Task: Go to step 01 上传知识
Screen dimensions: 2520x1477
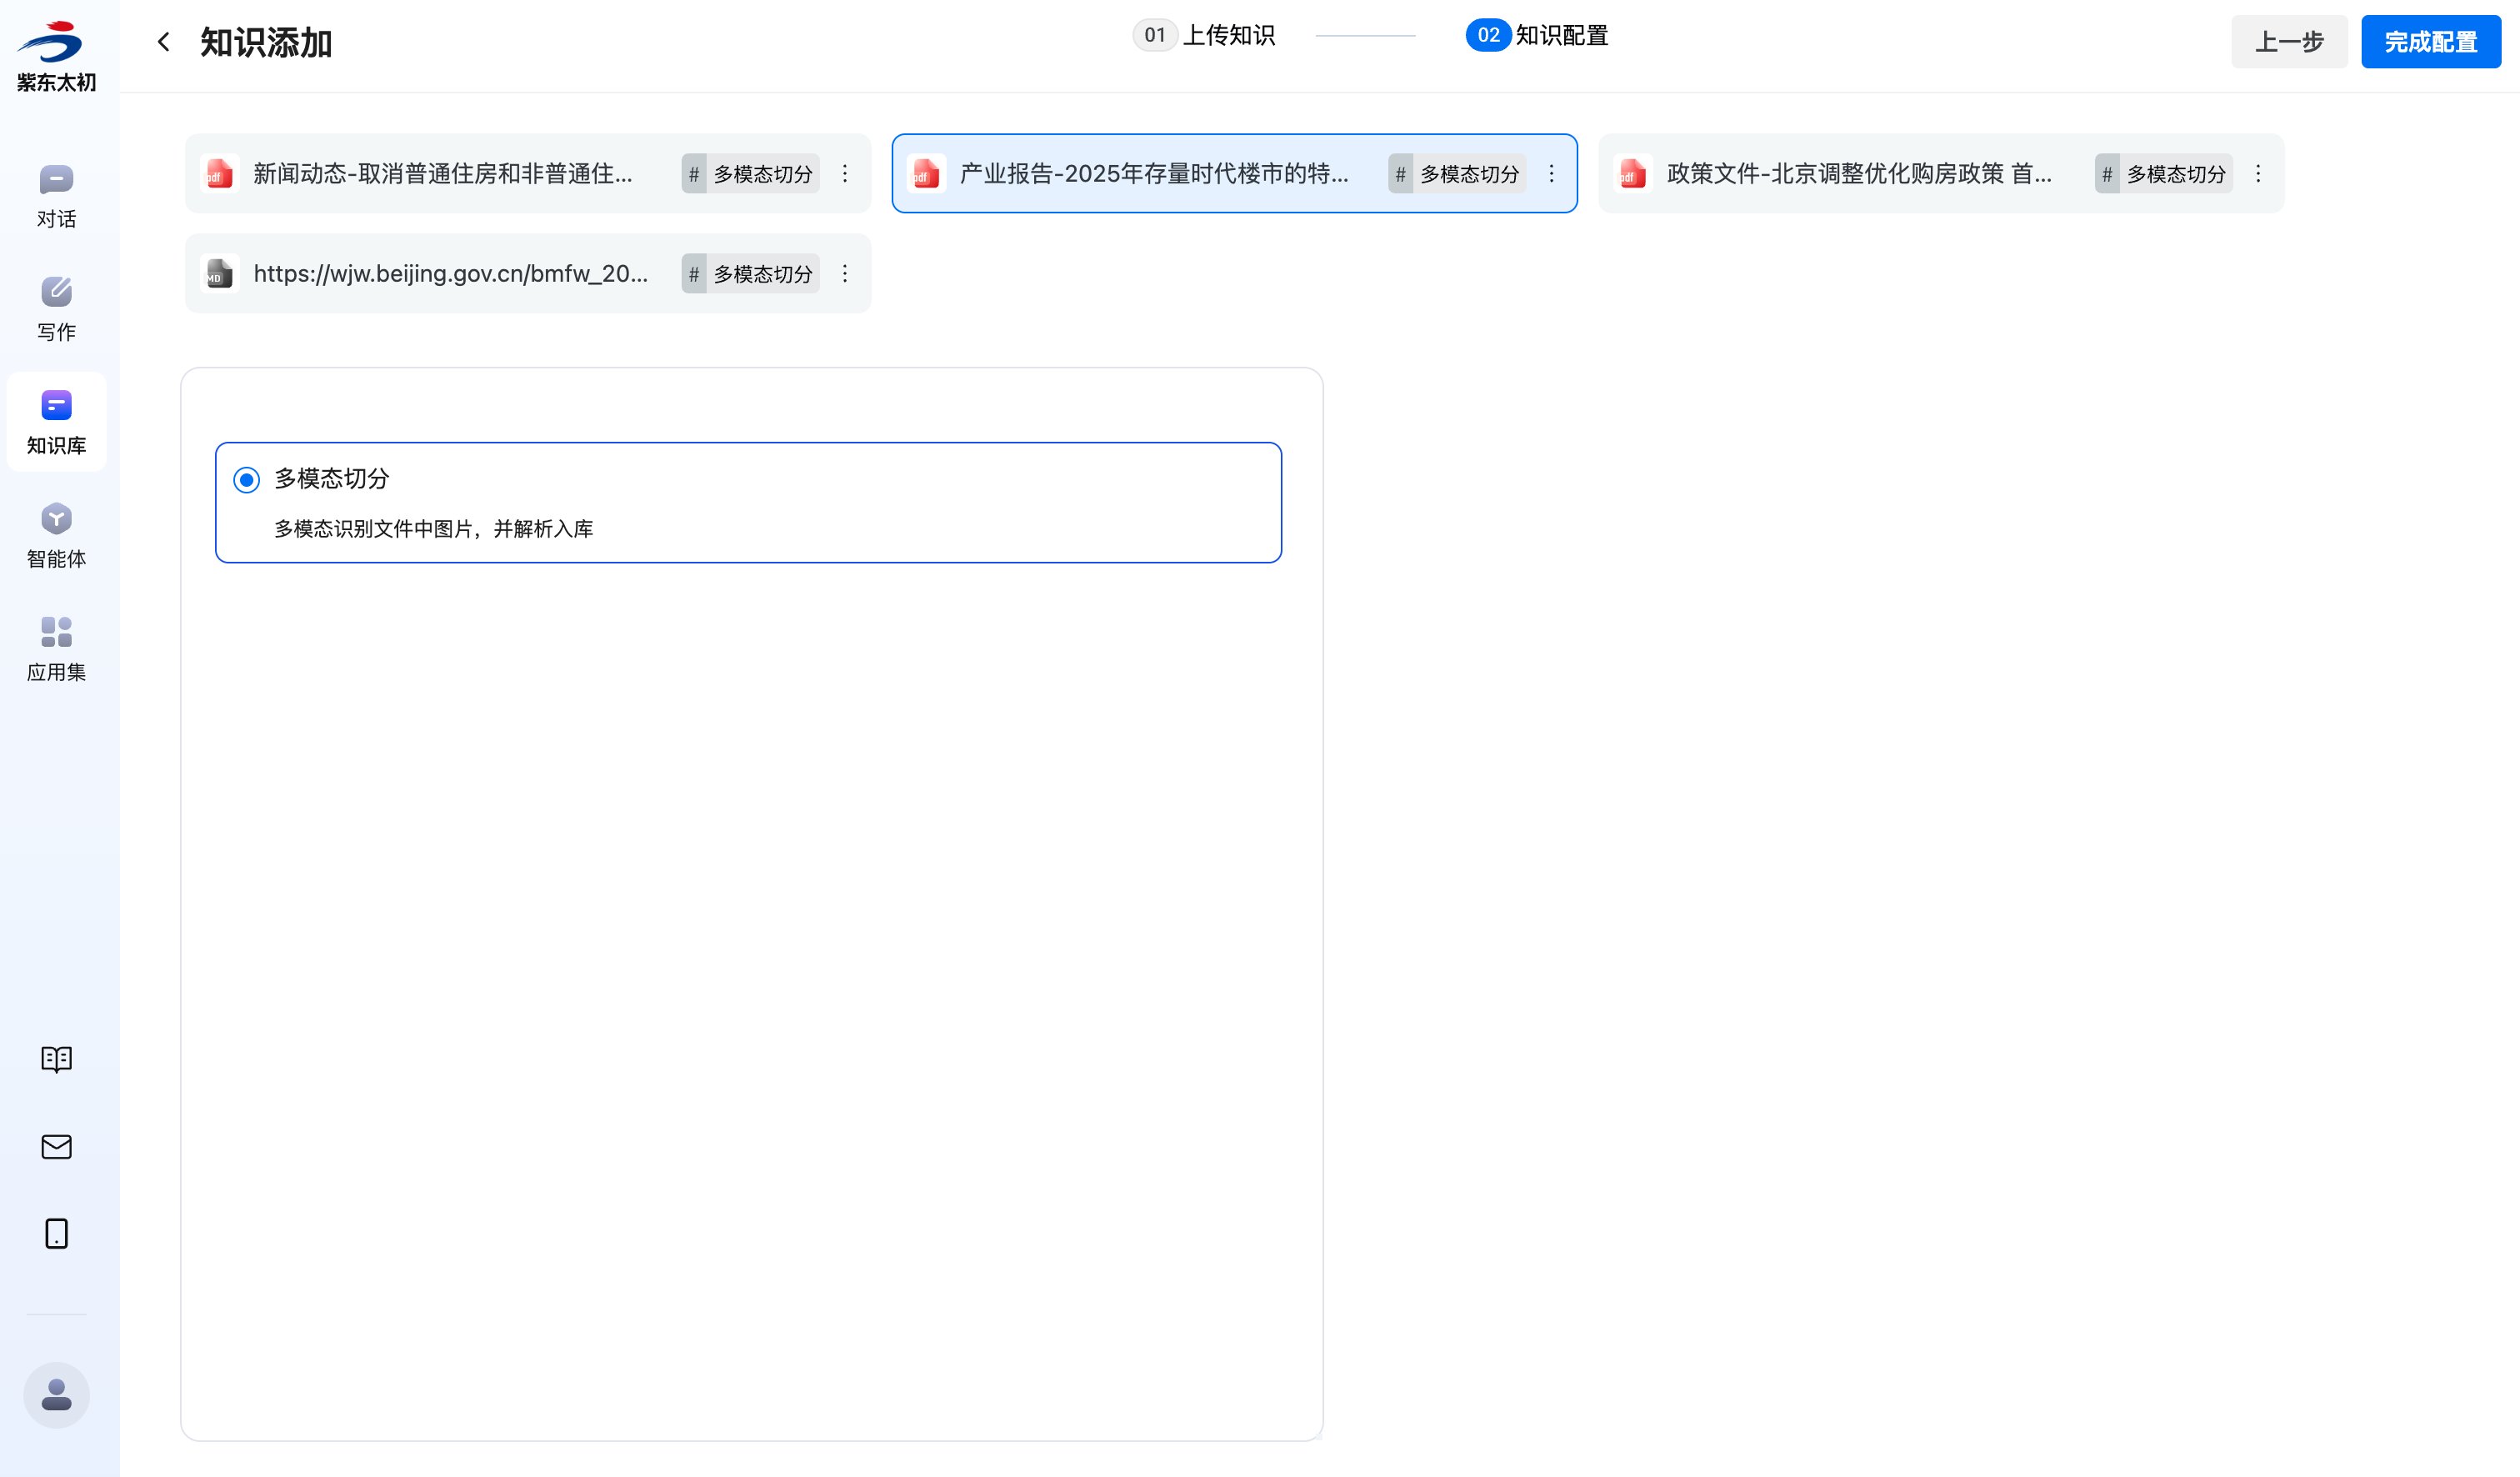Action: tap(1204, 35)
